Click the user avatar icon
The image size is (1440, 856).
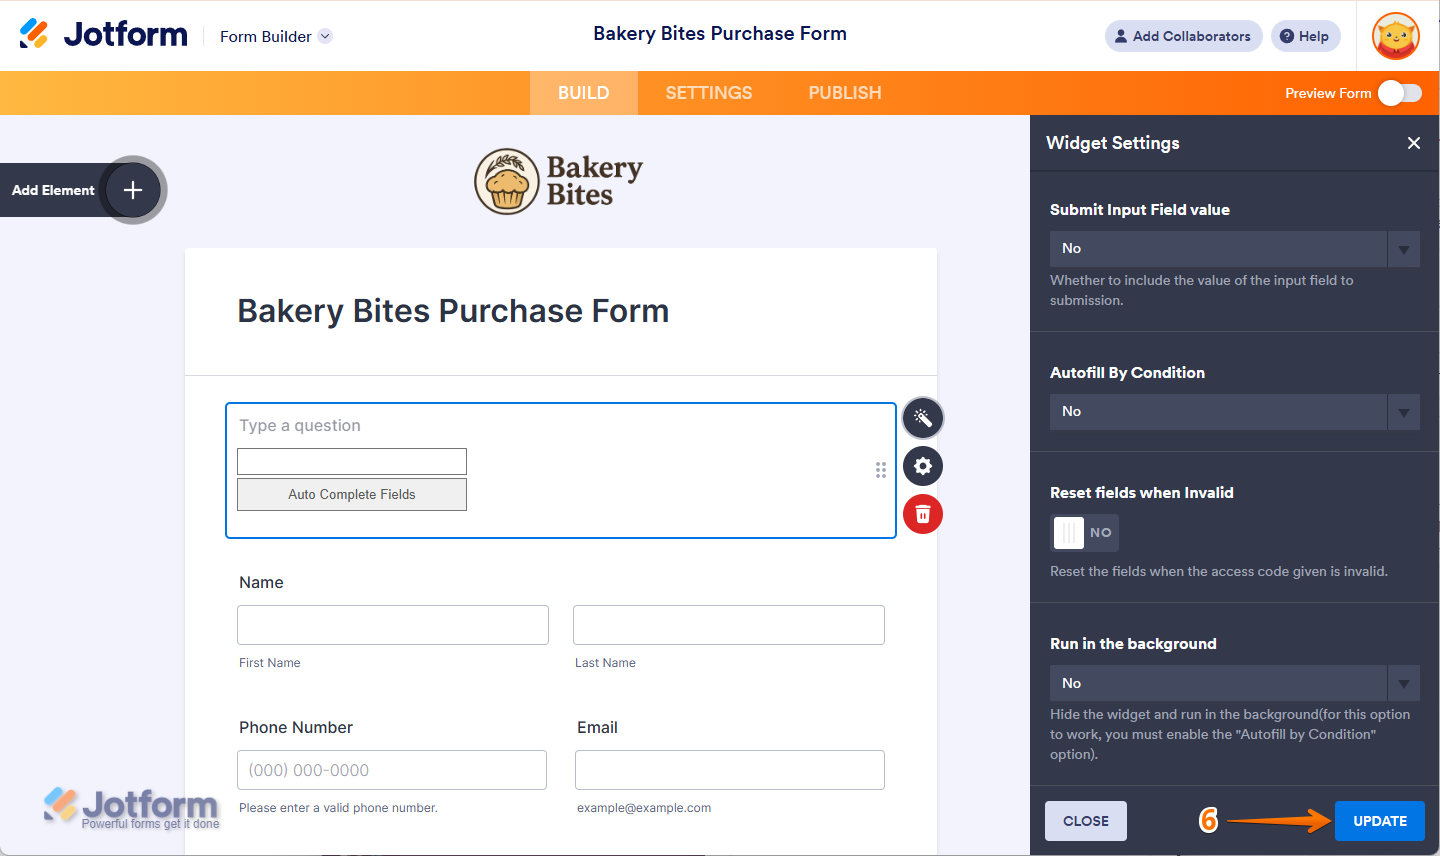point(1395,36)
